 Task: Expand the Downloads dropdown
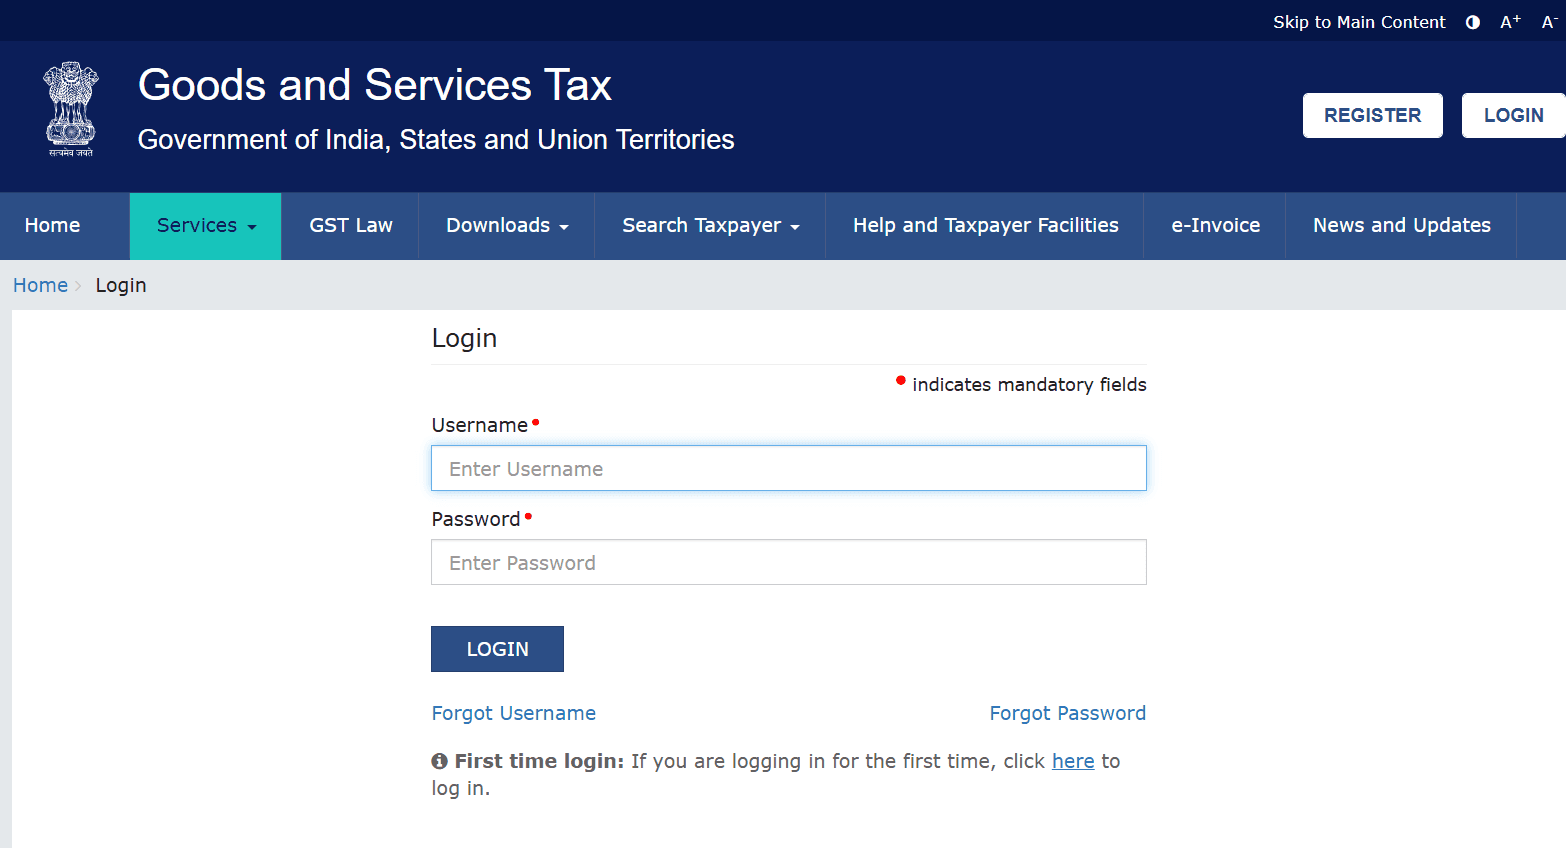(506, 225)
